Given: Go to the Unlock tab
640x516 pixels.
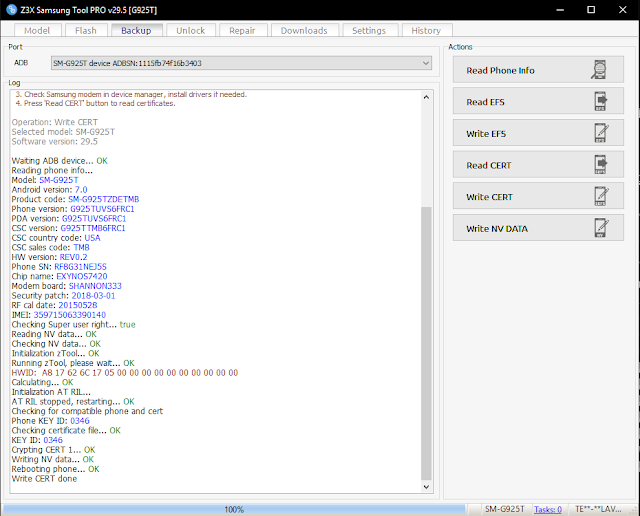Looking at the screenshot, I should pos(191,31).
